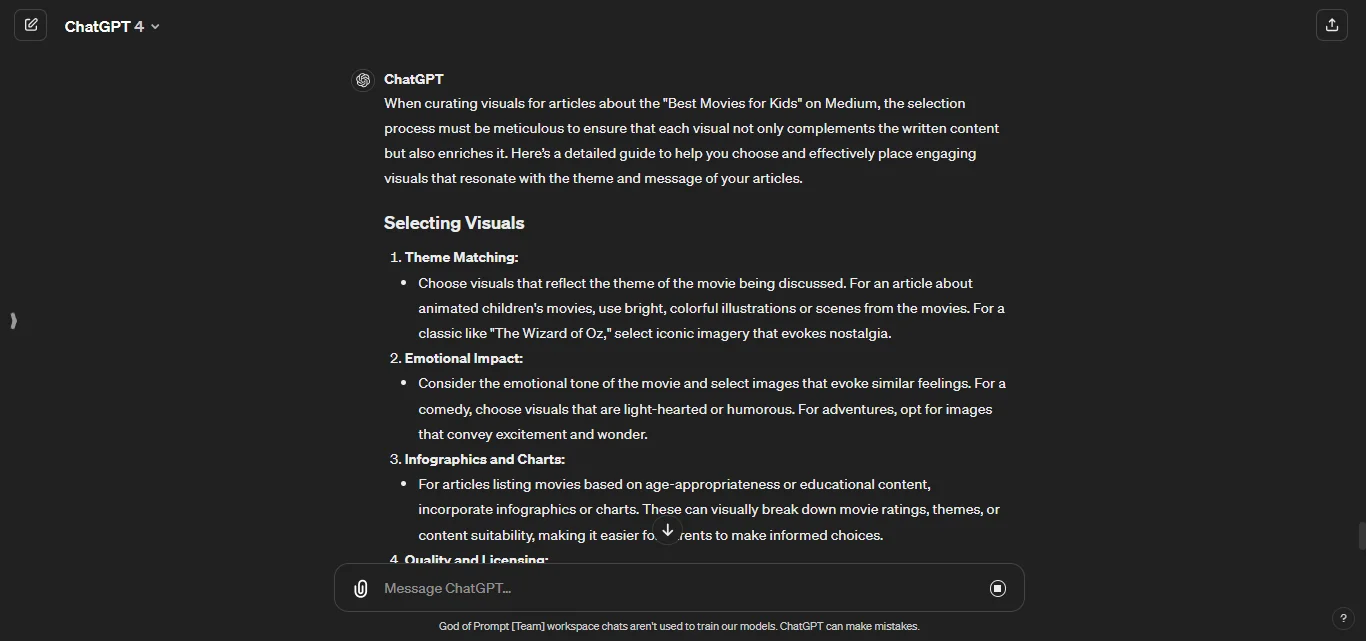Click the ChatGPT logo avatar beside the response
The image size is (1366, 641).
pos(363,79)
